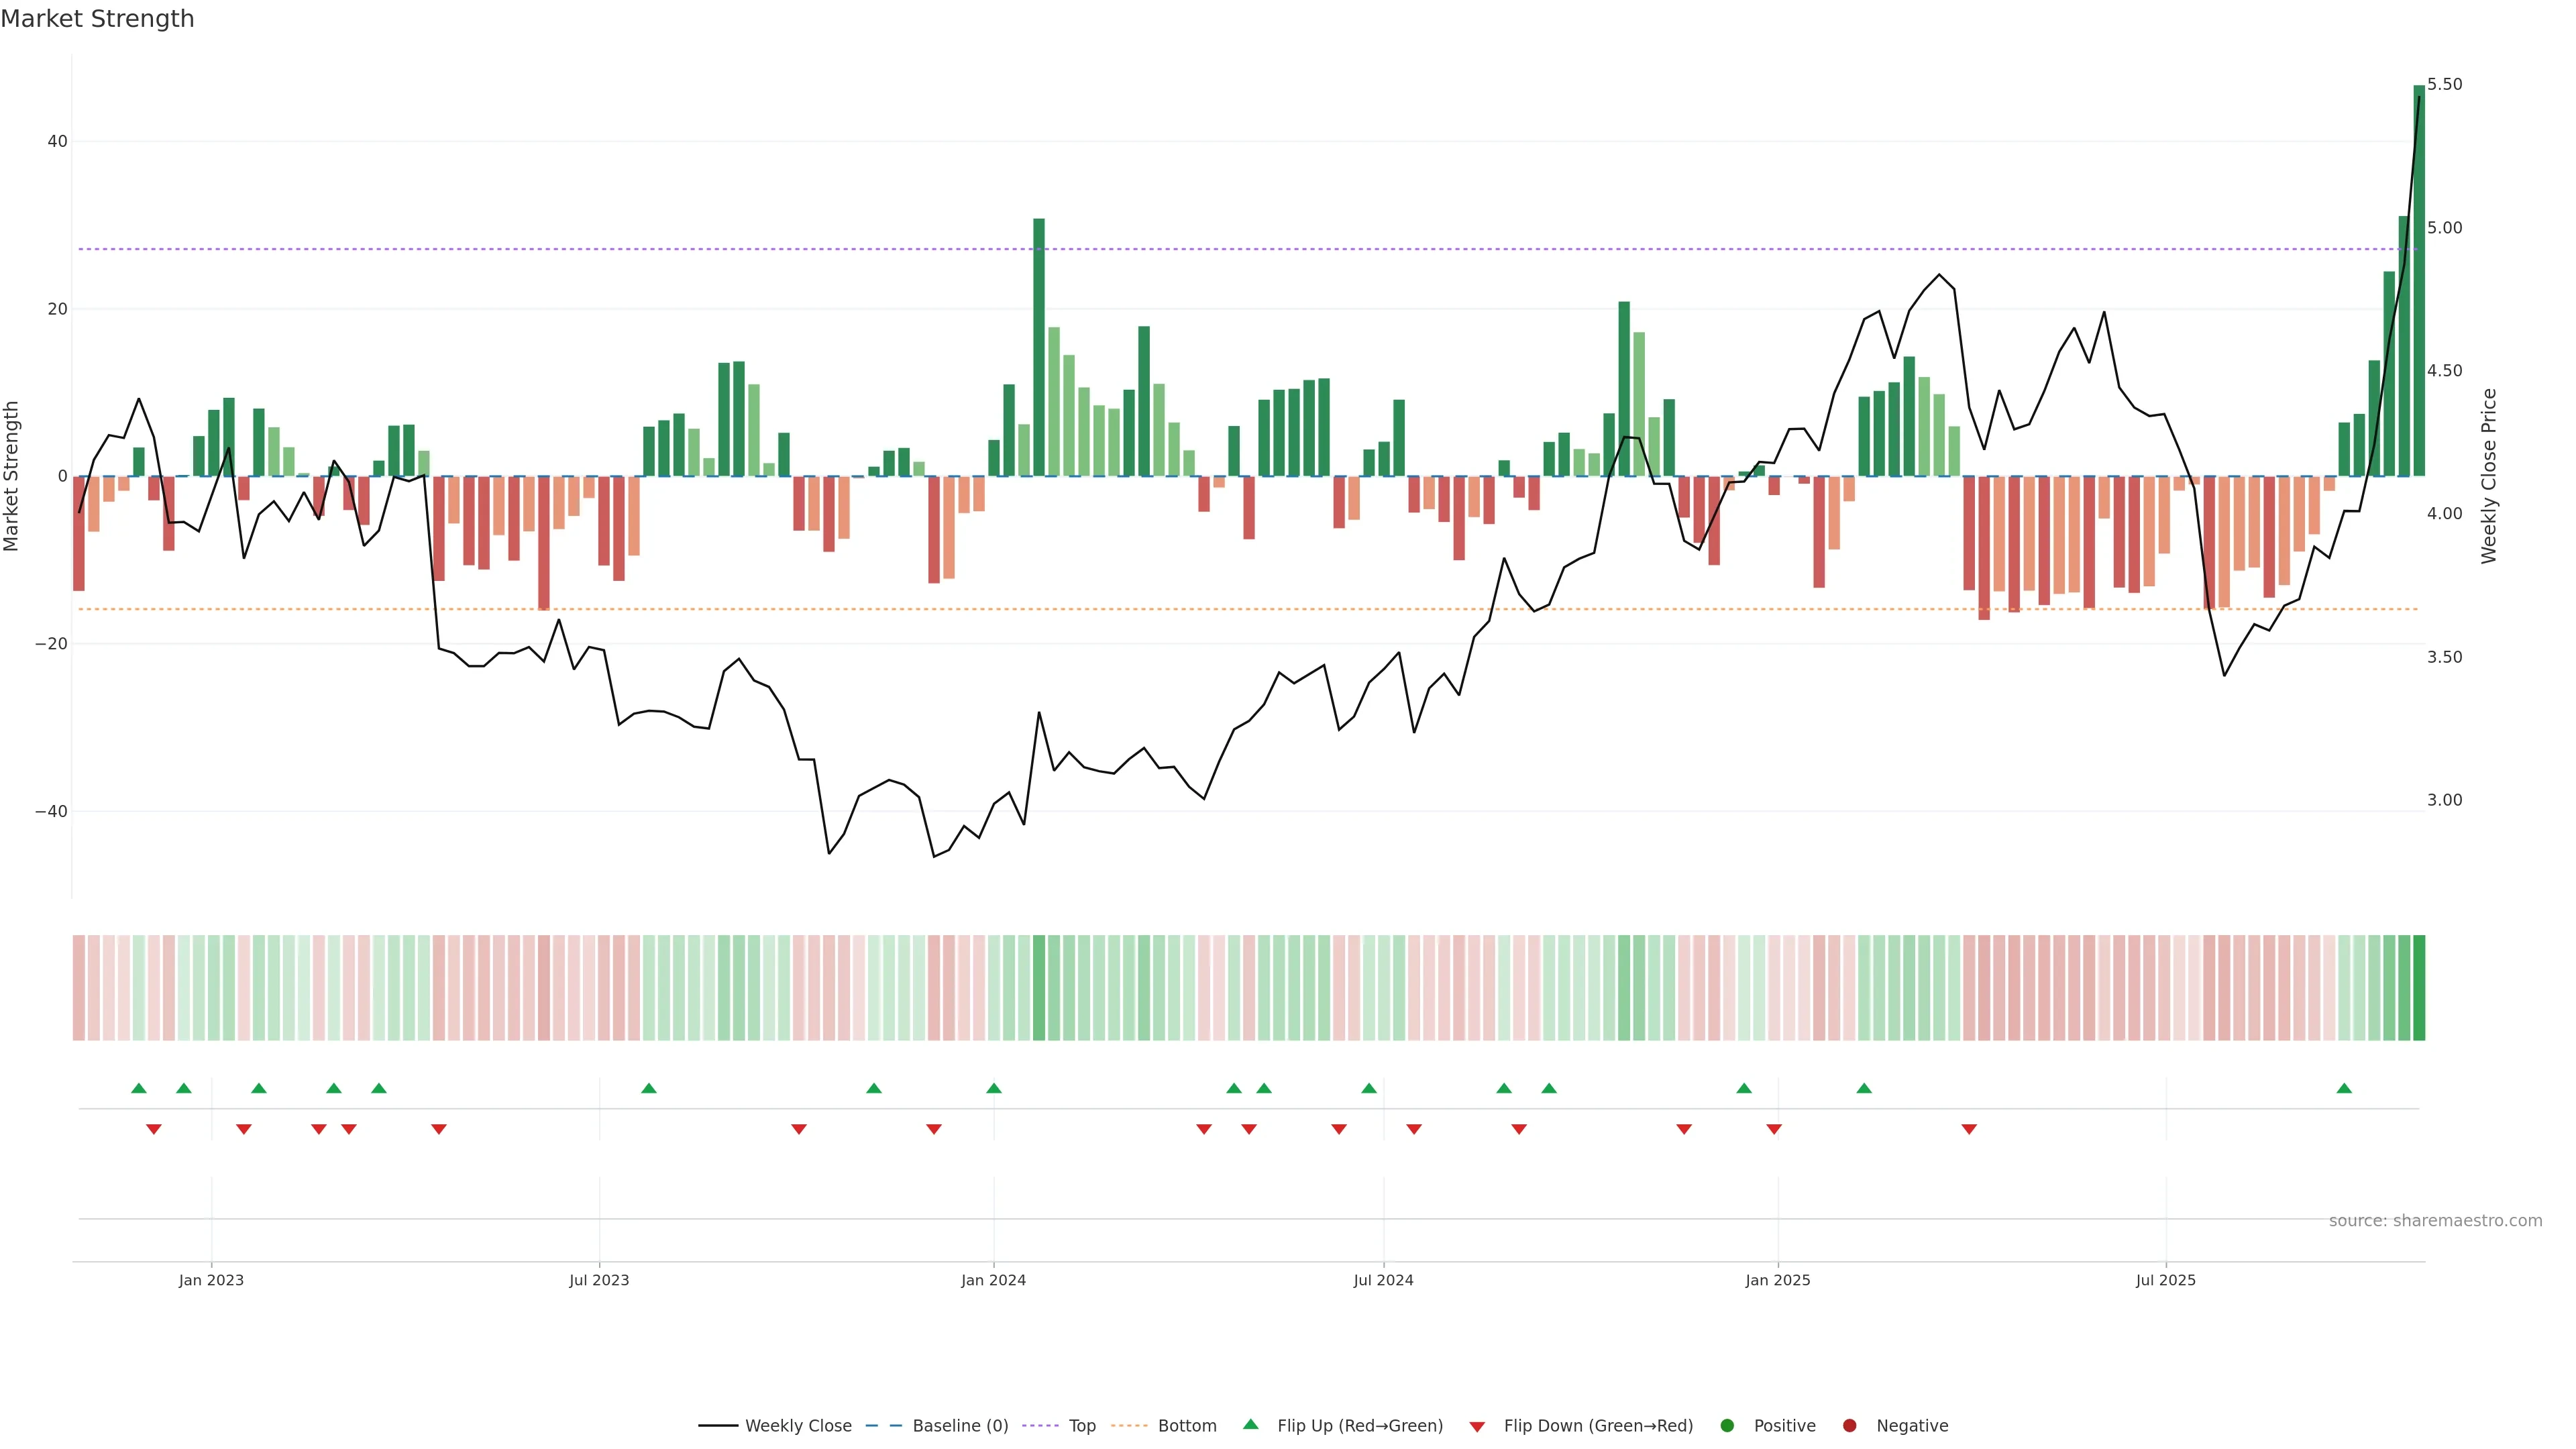The image size is (2576, 1449).
Task: Click the Weekly Close Price axis title
Action: 2489,476
